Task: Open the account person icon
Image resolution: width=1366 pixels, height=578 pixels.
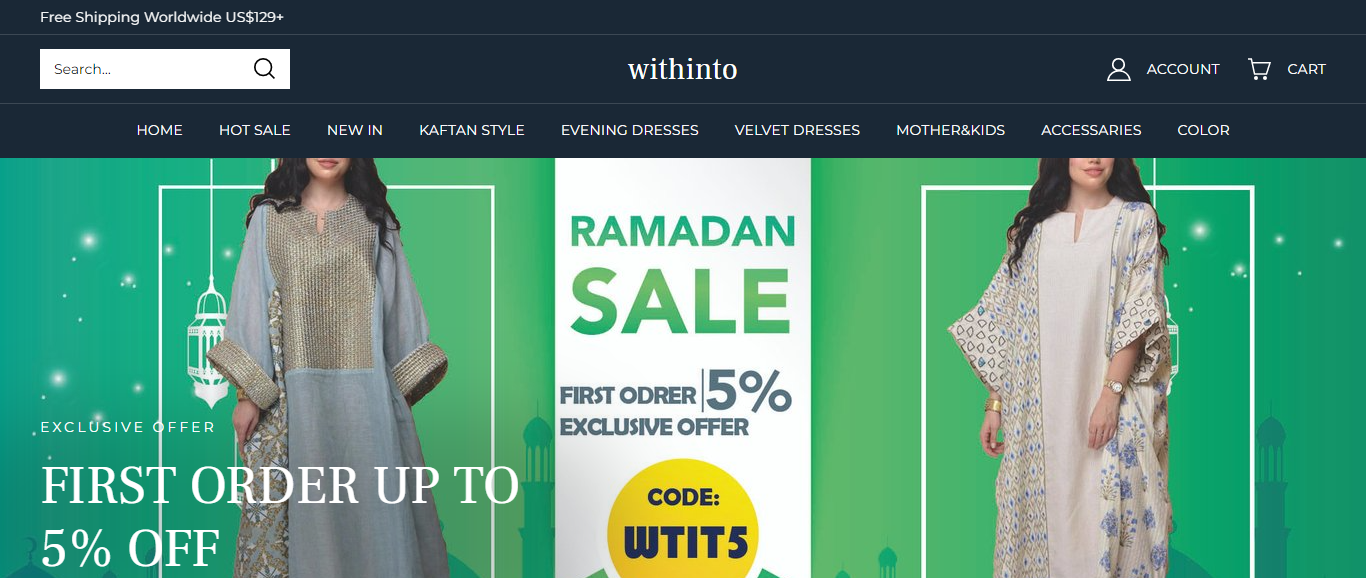Action: 1119,69
